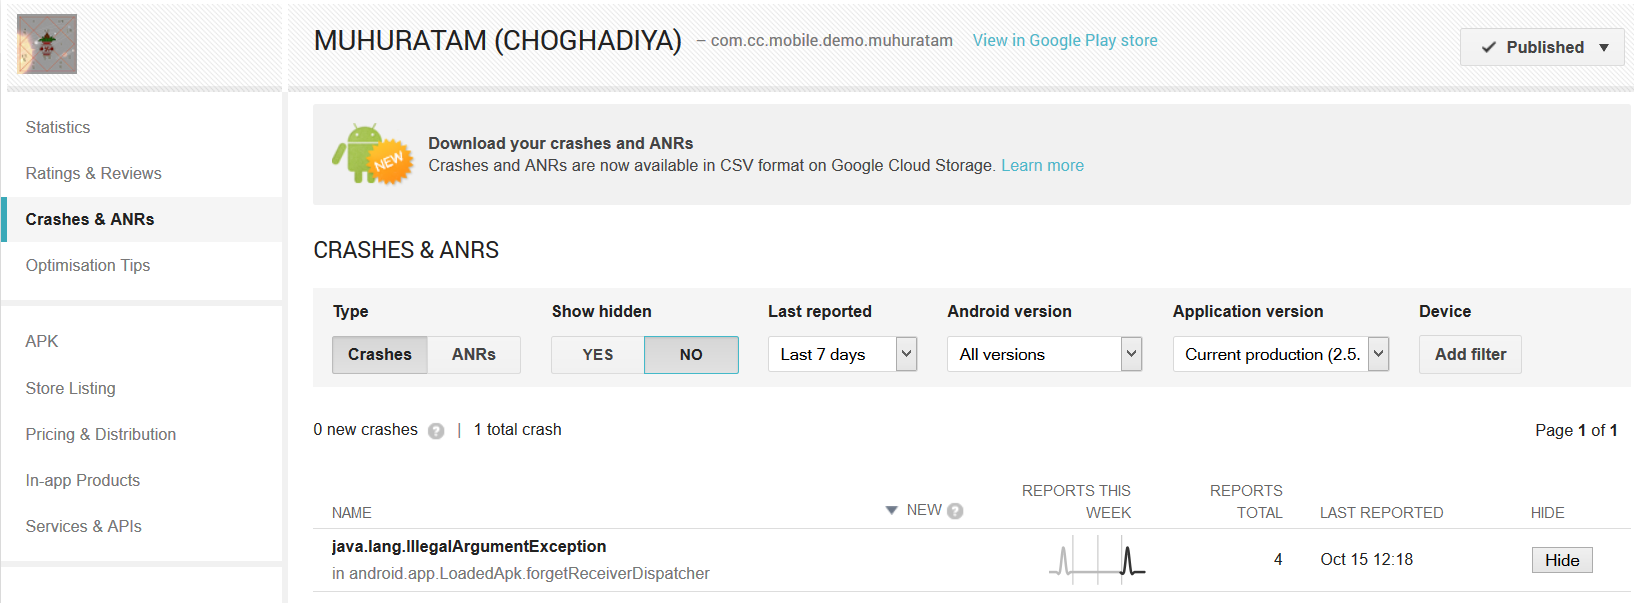
Task: Go to Ratings & Reviews section
Action: point(93,173)
